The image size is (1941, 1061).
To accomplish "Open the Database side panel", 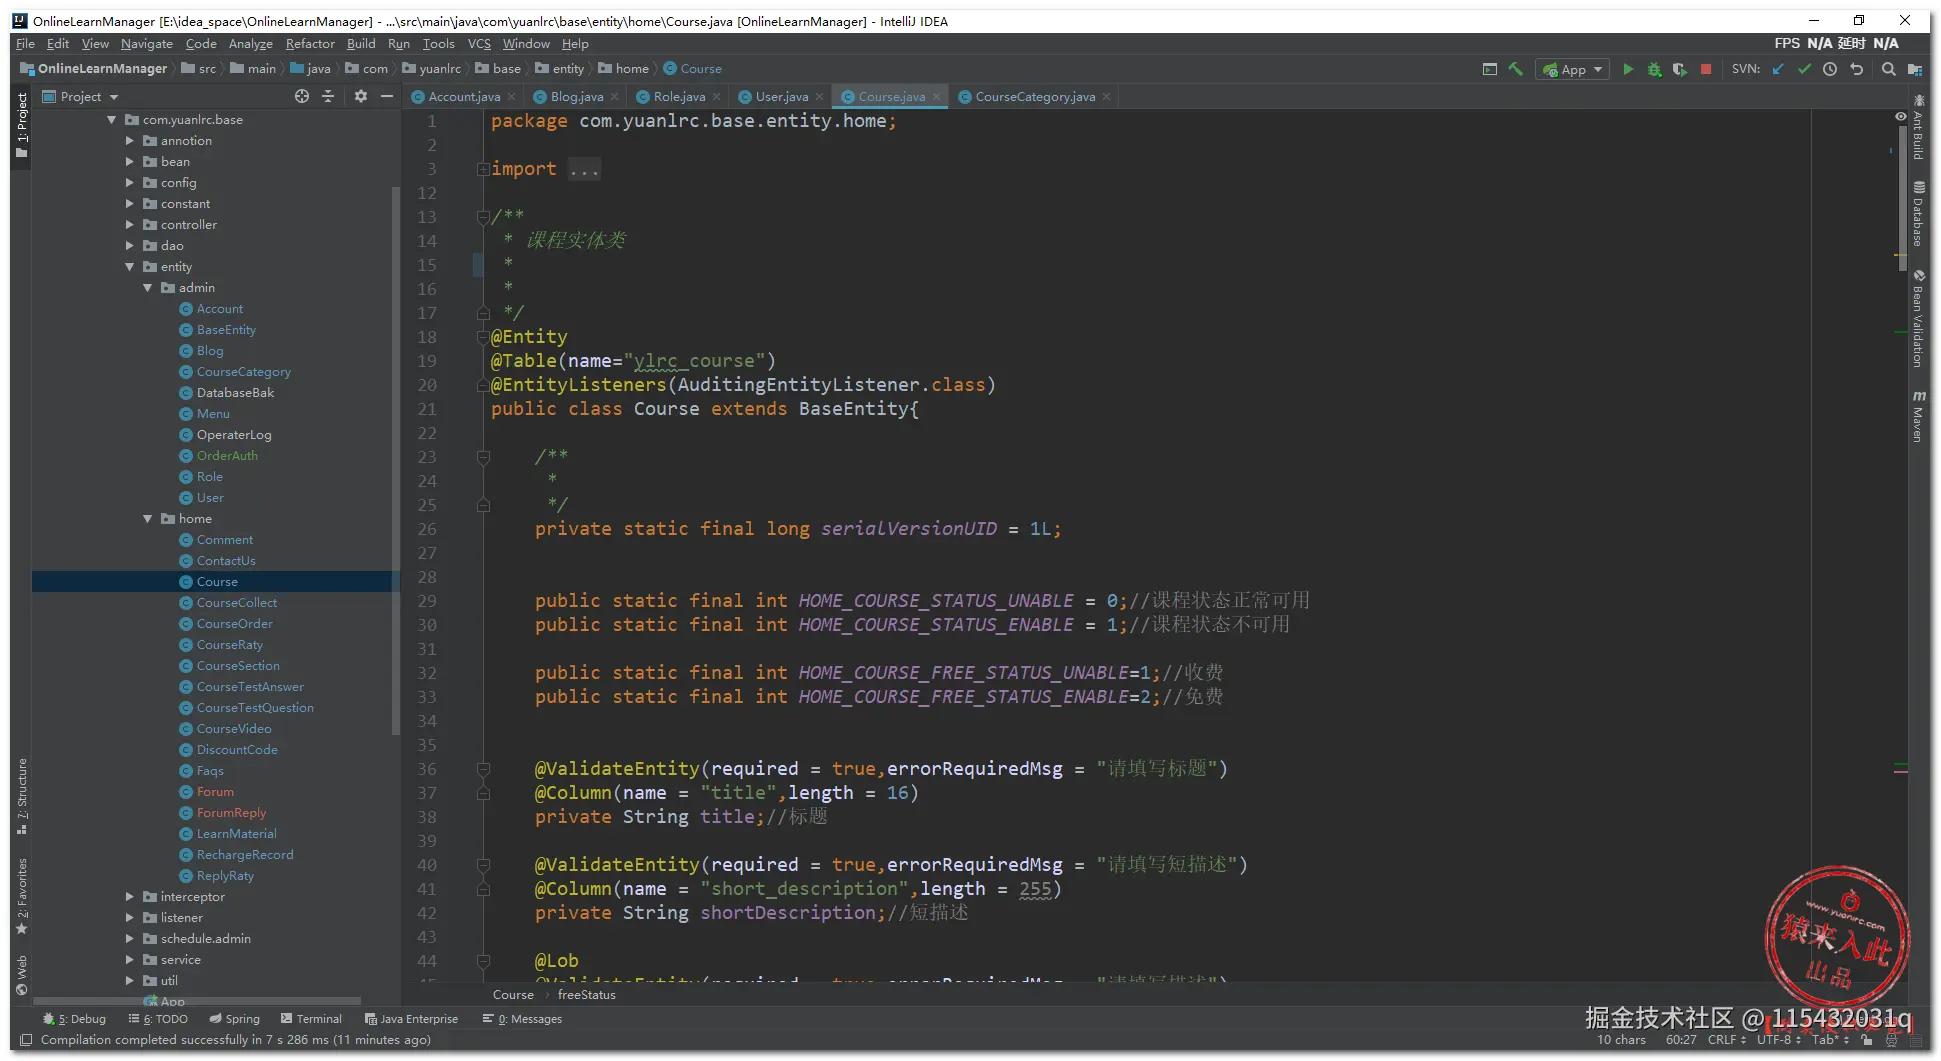I will point(1918,213).
